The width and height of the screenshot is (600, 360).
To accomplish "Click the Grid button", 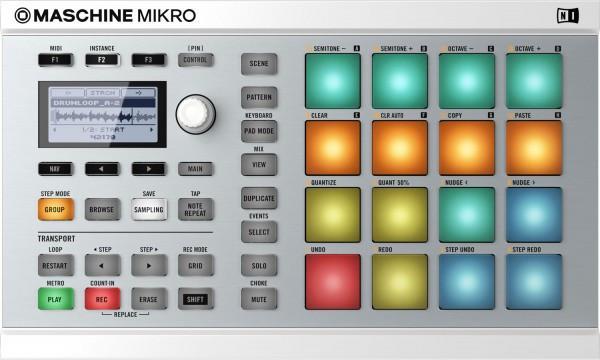I will (x=196, y=266).
